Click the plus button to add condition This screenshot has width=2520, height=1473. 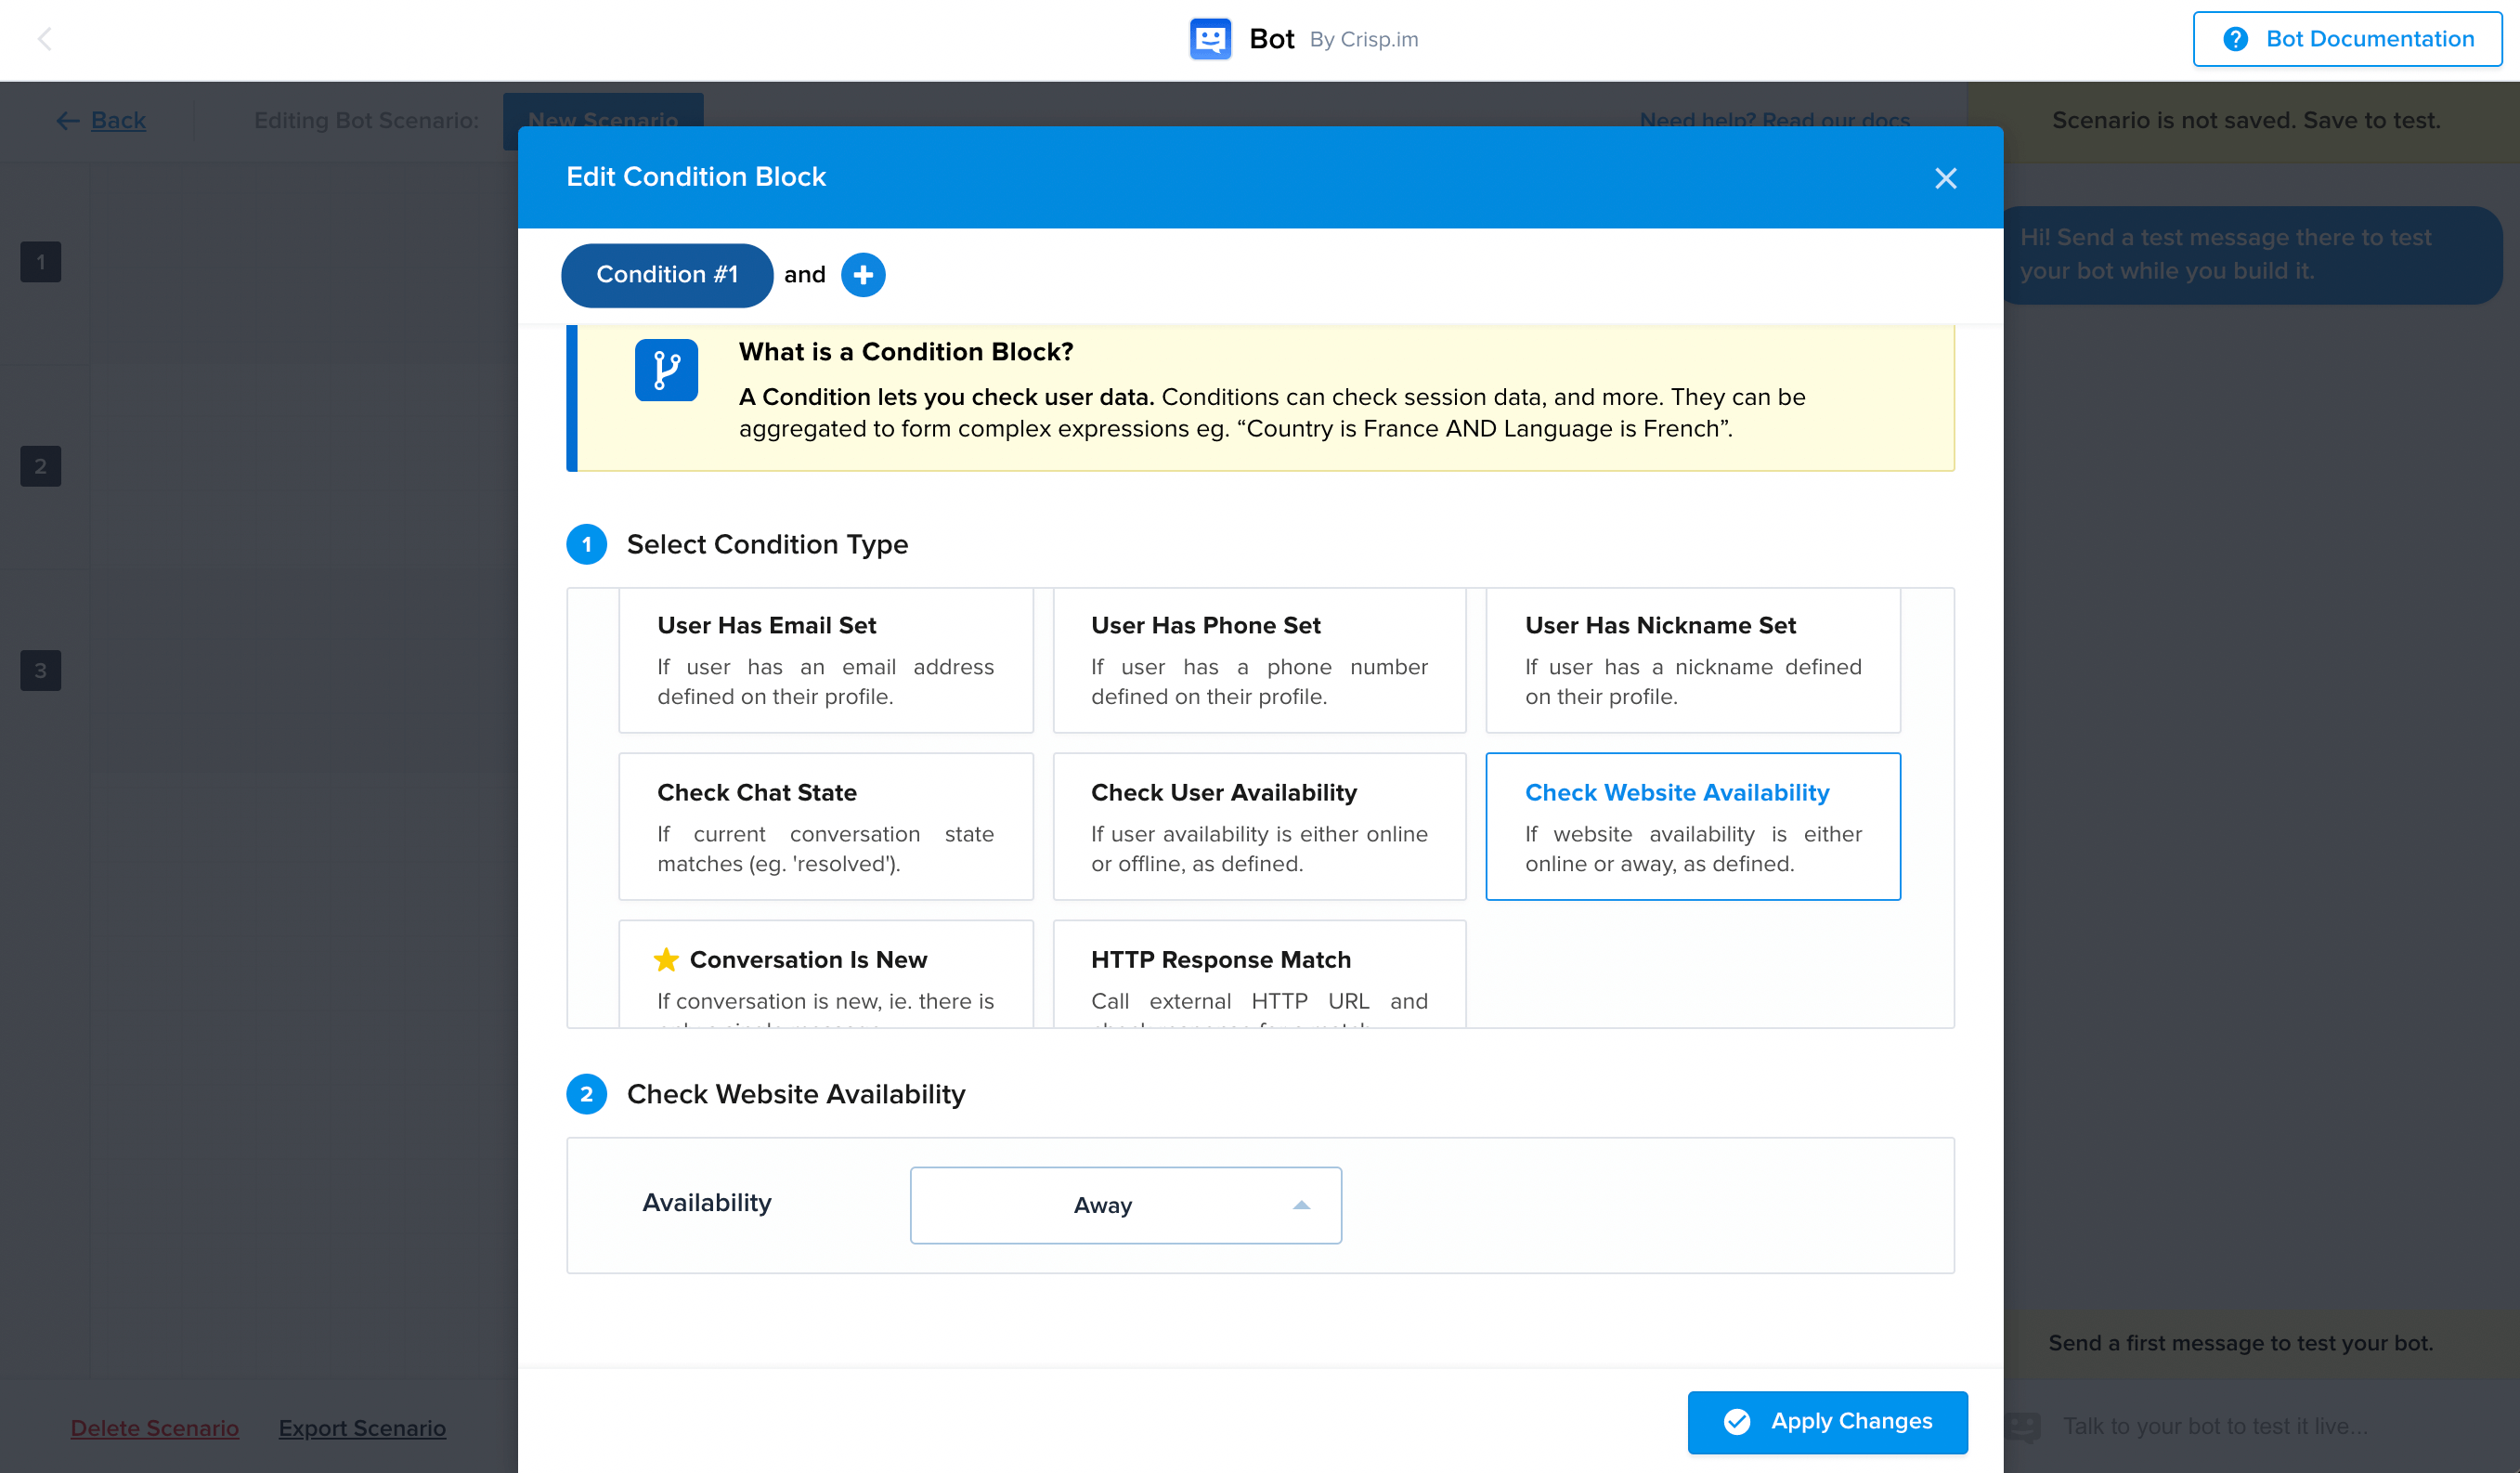(864, 275)
